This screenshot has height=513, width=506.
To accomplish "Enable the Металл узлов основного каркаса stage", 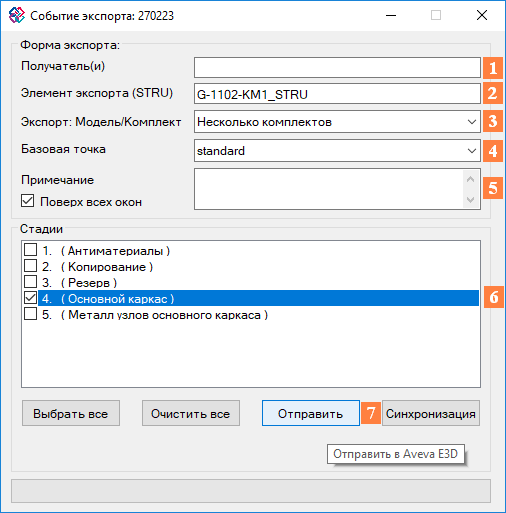I will [x=30, y=314].
